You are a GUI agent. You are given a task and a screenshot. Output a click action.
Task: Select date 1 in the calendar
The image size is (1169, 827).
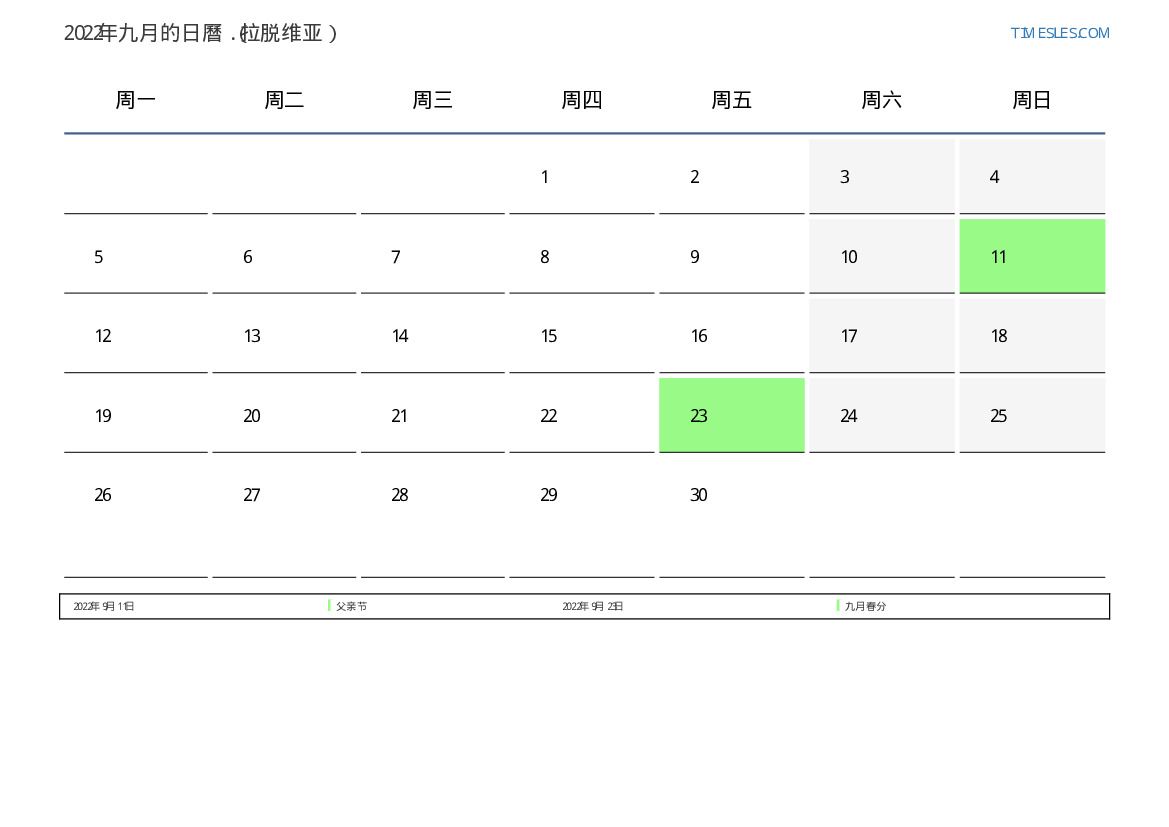(545, 177)
